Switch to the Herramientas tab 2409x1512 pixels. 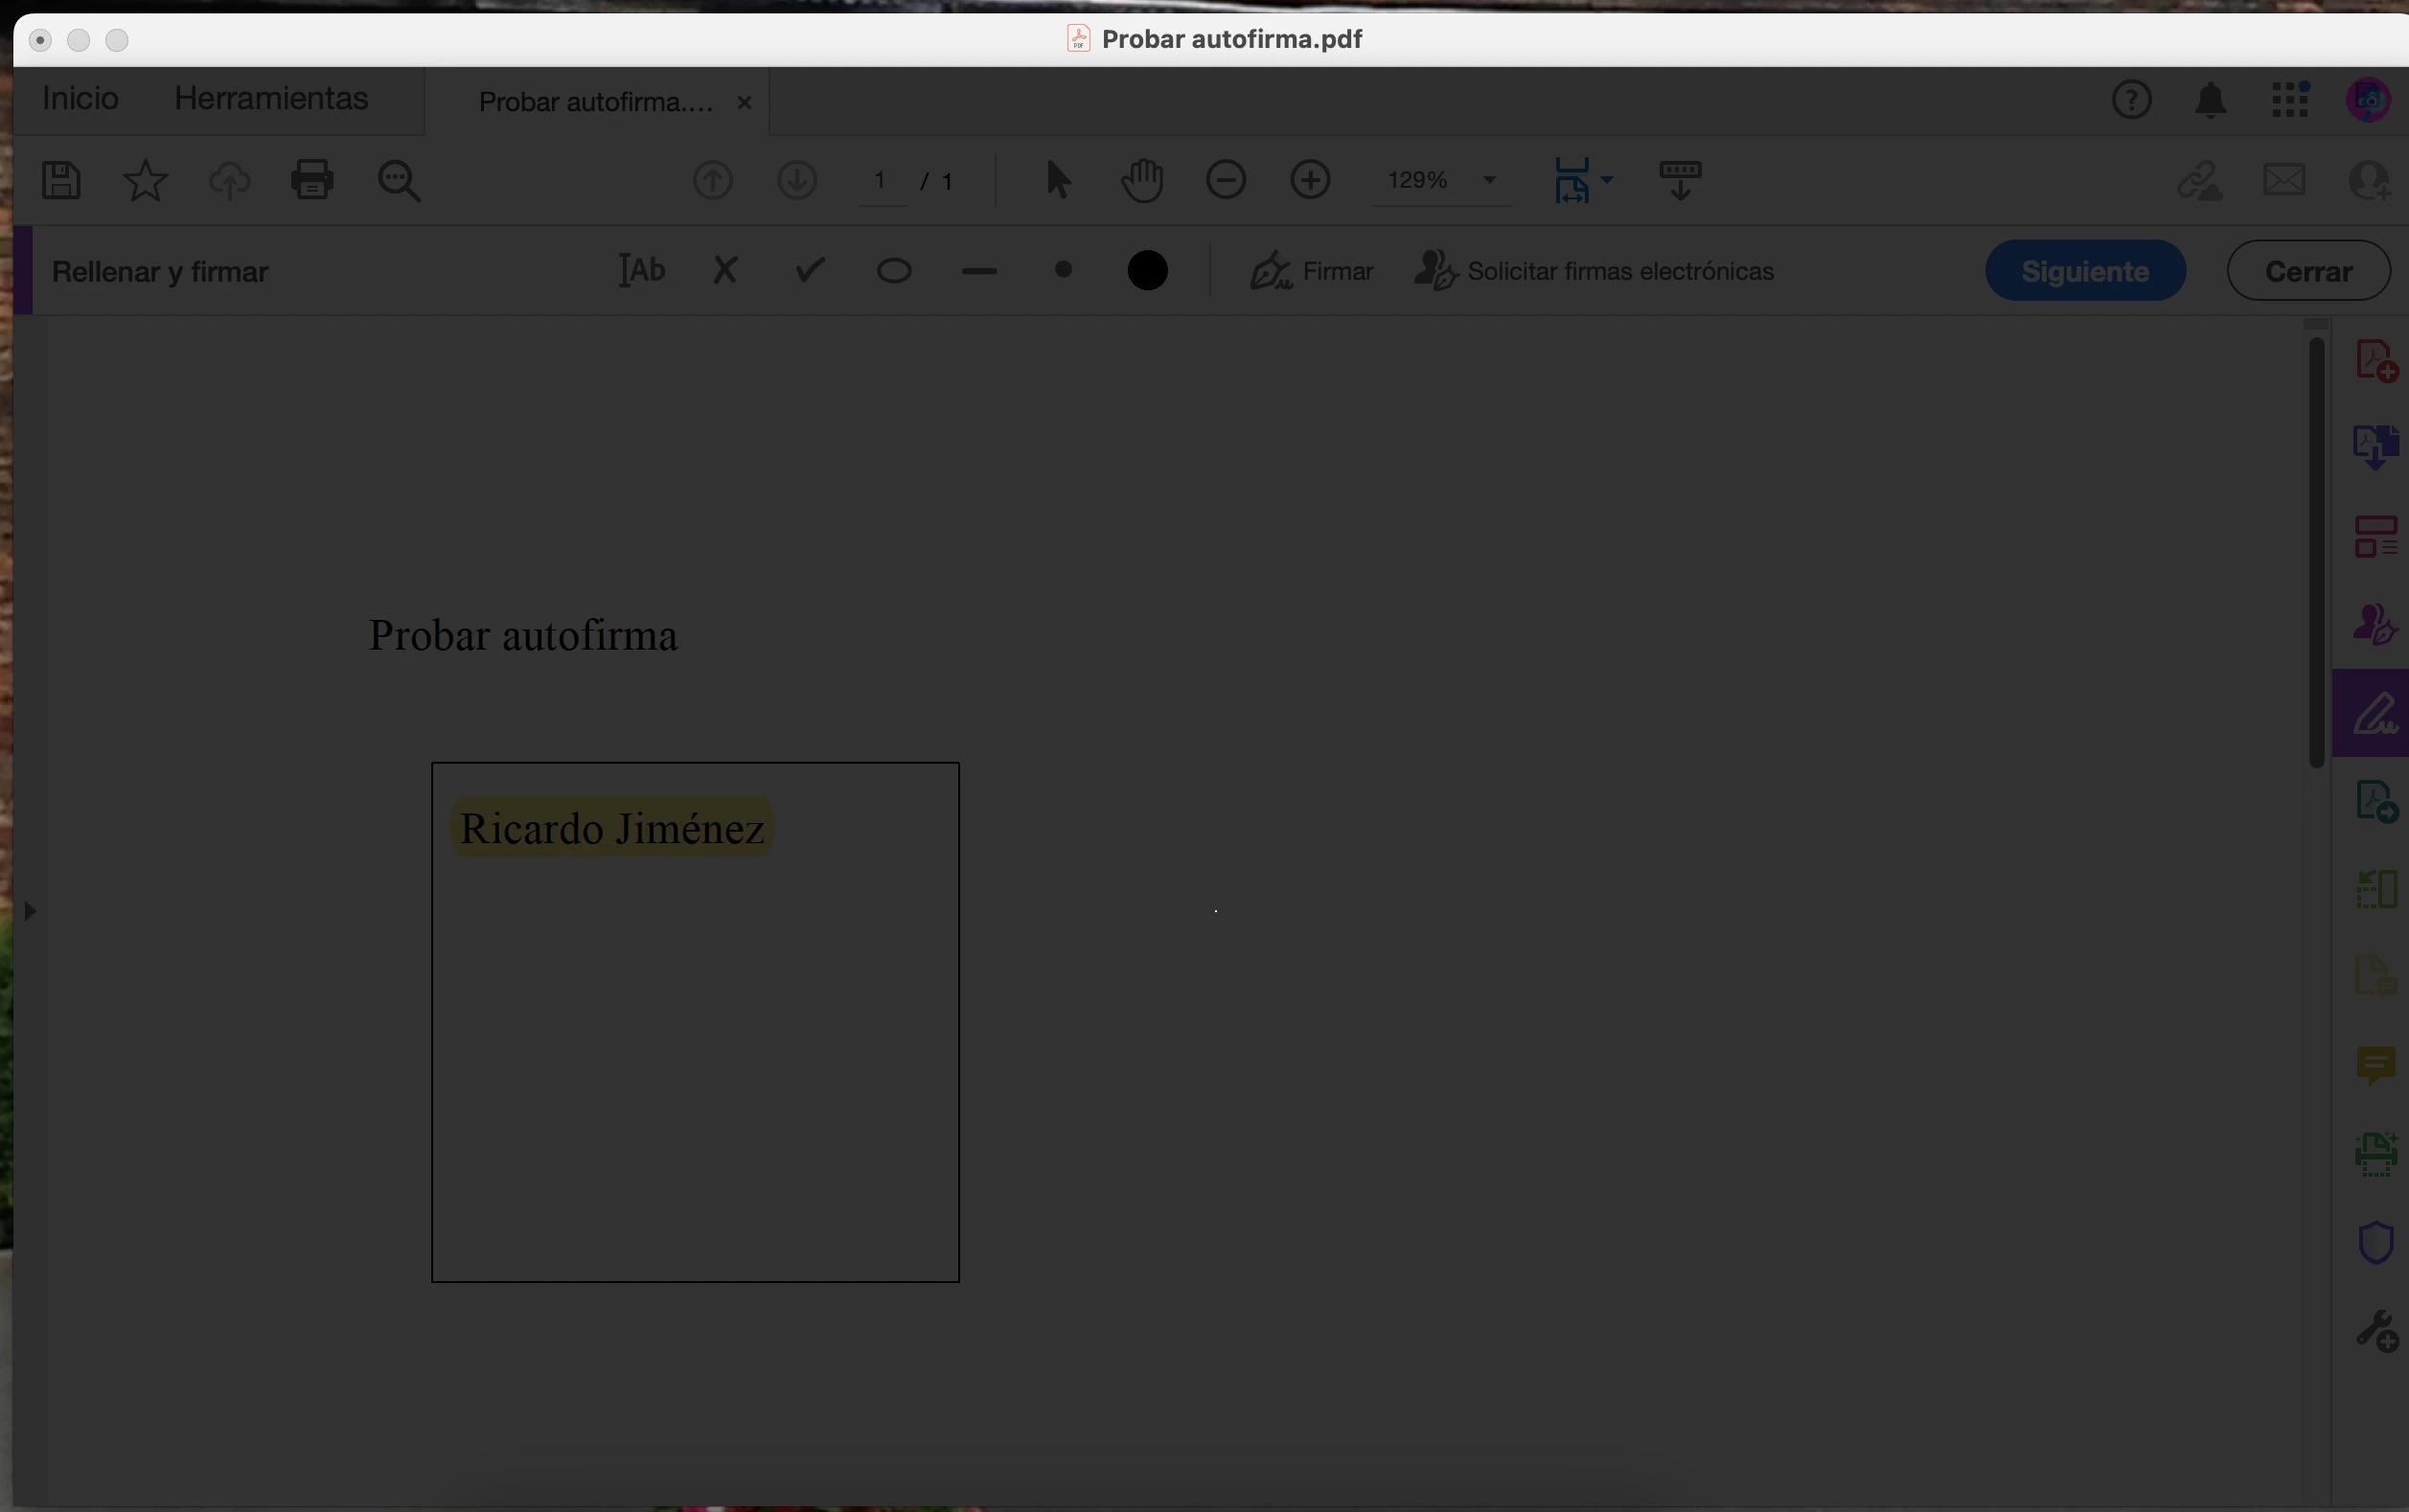click(x=271, y=98)
